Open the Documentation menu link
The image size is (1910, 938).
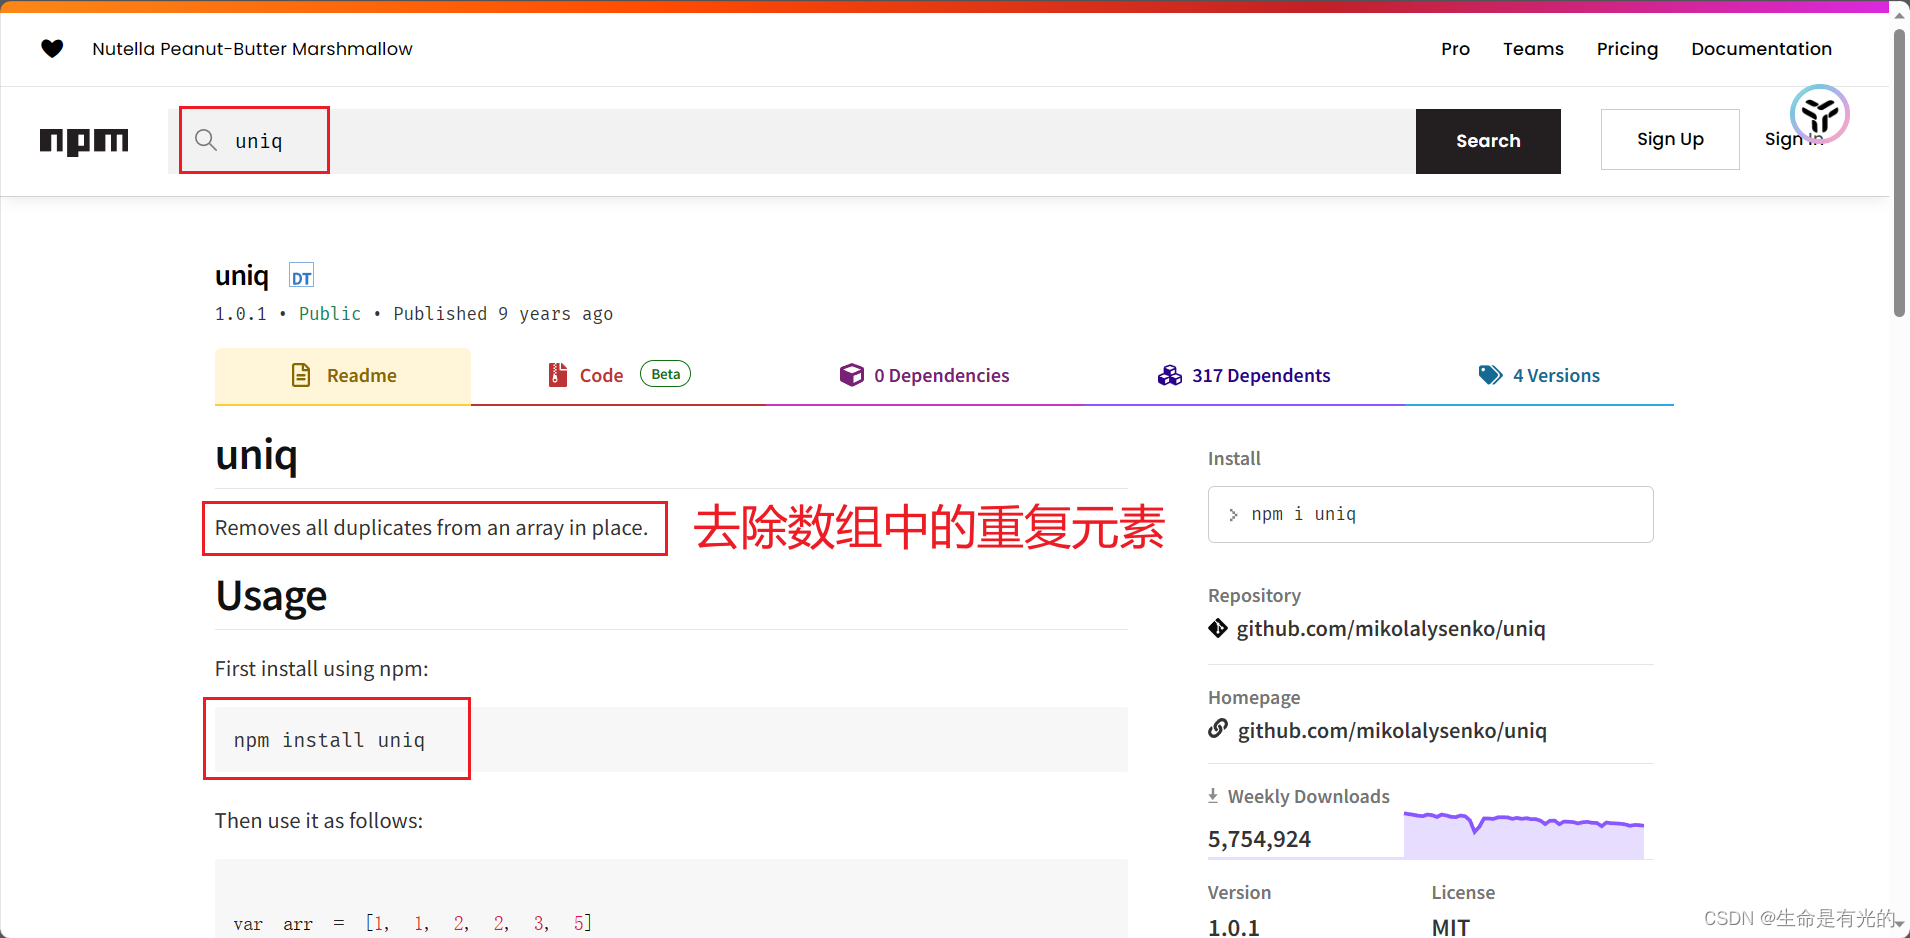(x=1761, y=49)
